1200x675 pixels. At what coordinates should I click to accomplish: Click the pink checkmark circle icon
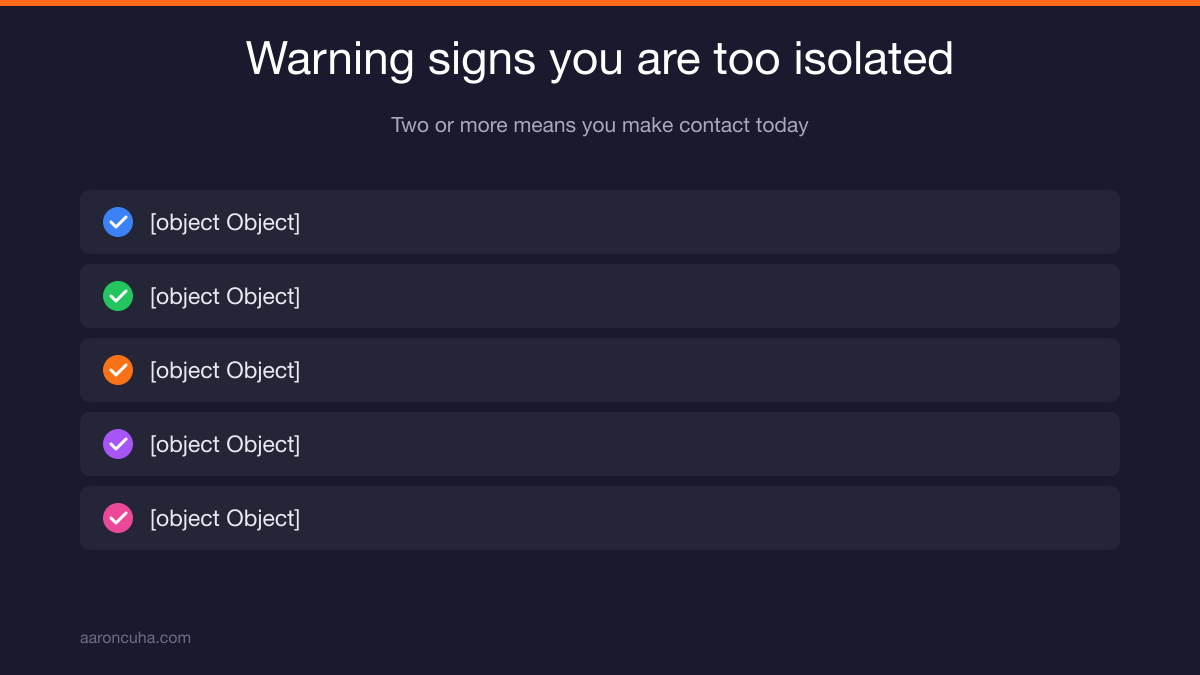118,518
